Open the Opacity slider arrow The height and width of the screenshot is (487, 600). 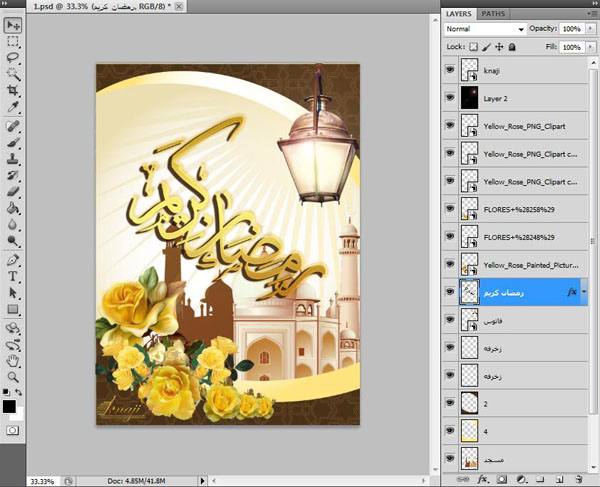[588, 30]
